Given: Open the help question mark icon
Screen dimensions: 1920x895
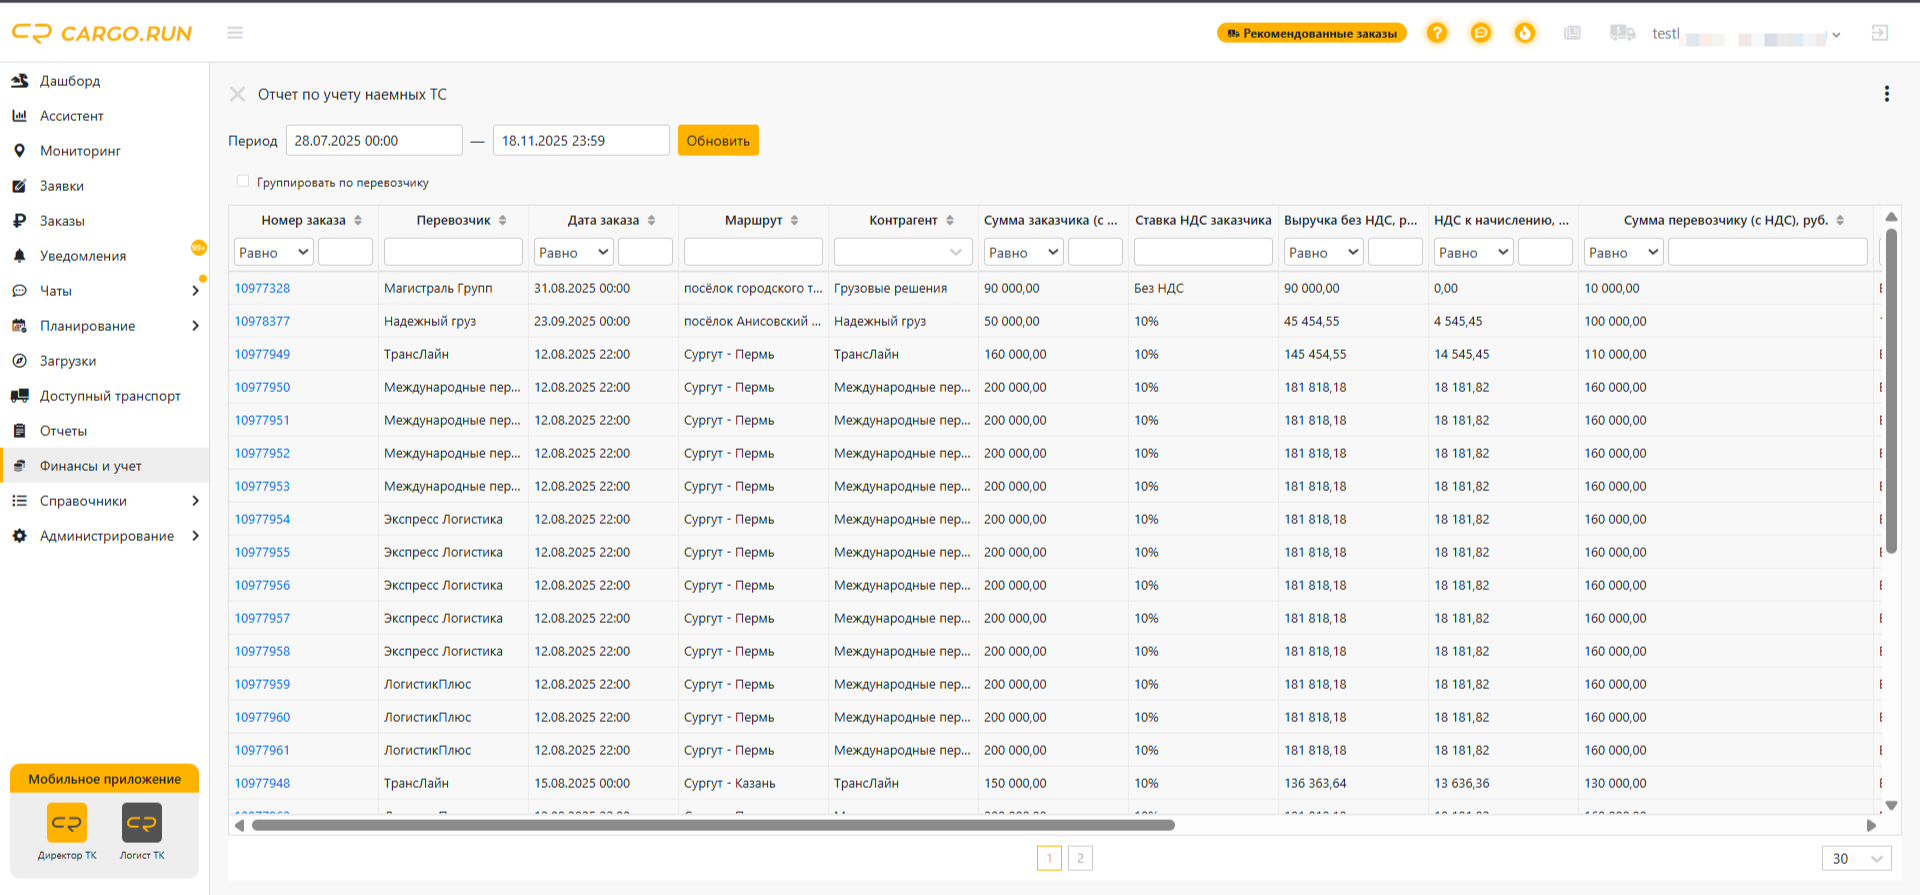Looking at the screenshot, I should 1437,33.
